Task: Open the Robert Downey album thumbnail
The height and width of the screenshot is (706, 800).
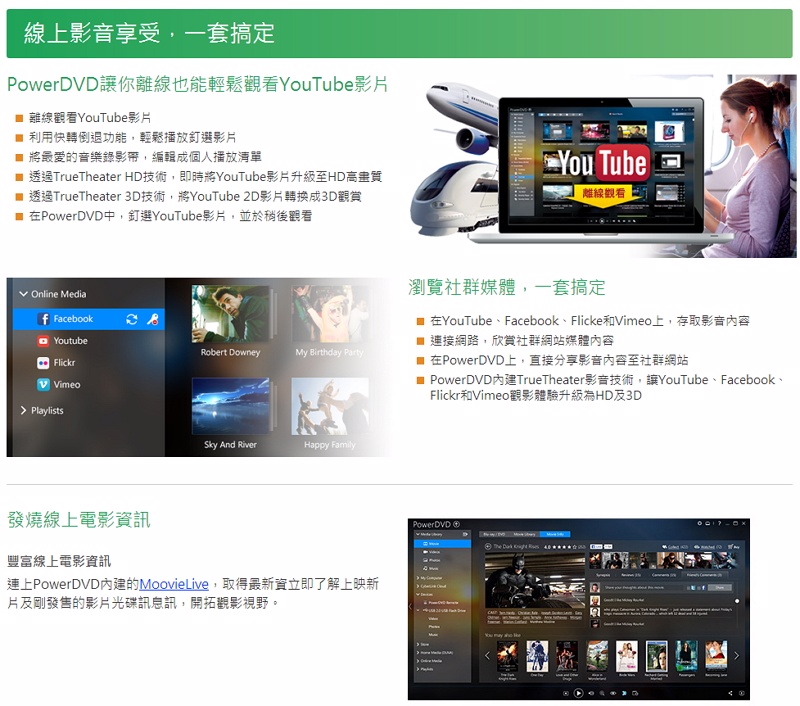Action: coord(231,314)
